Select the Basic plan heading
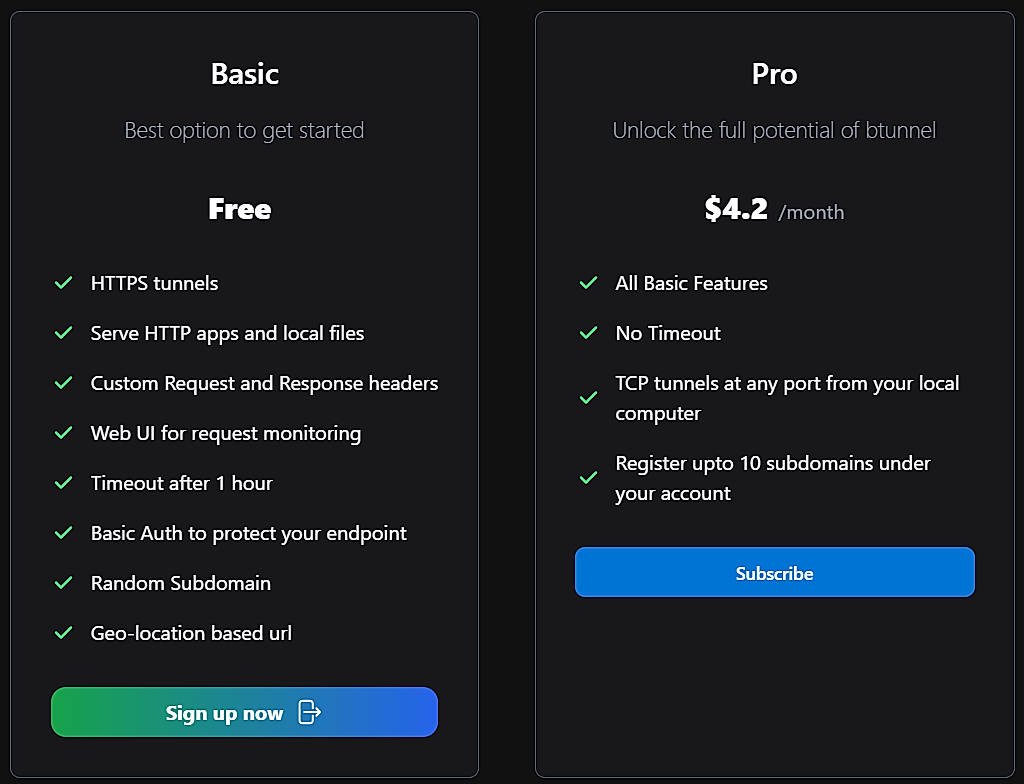Viewport: 1024px width, 784px height. [244, 73]
